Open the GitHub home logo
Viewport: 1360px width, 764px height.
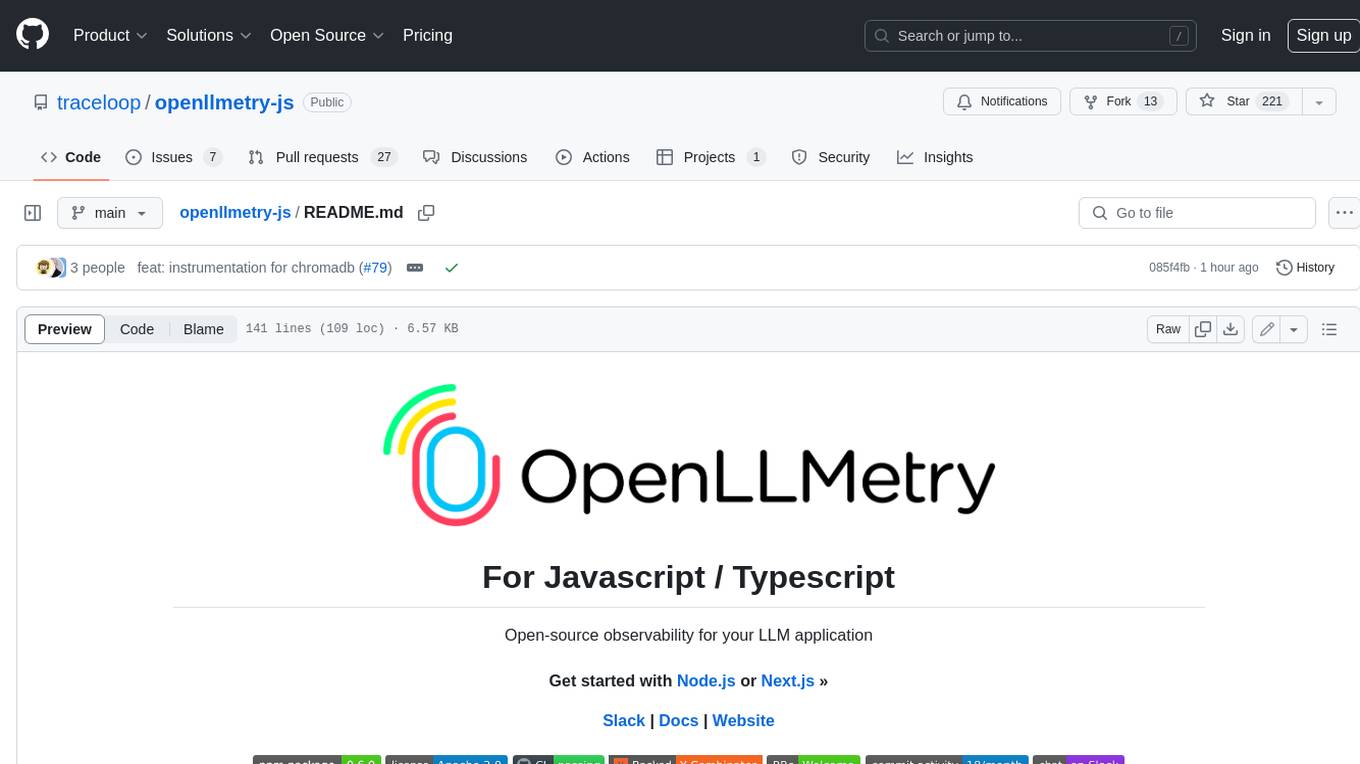32,35
